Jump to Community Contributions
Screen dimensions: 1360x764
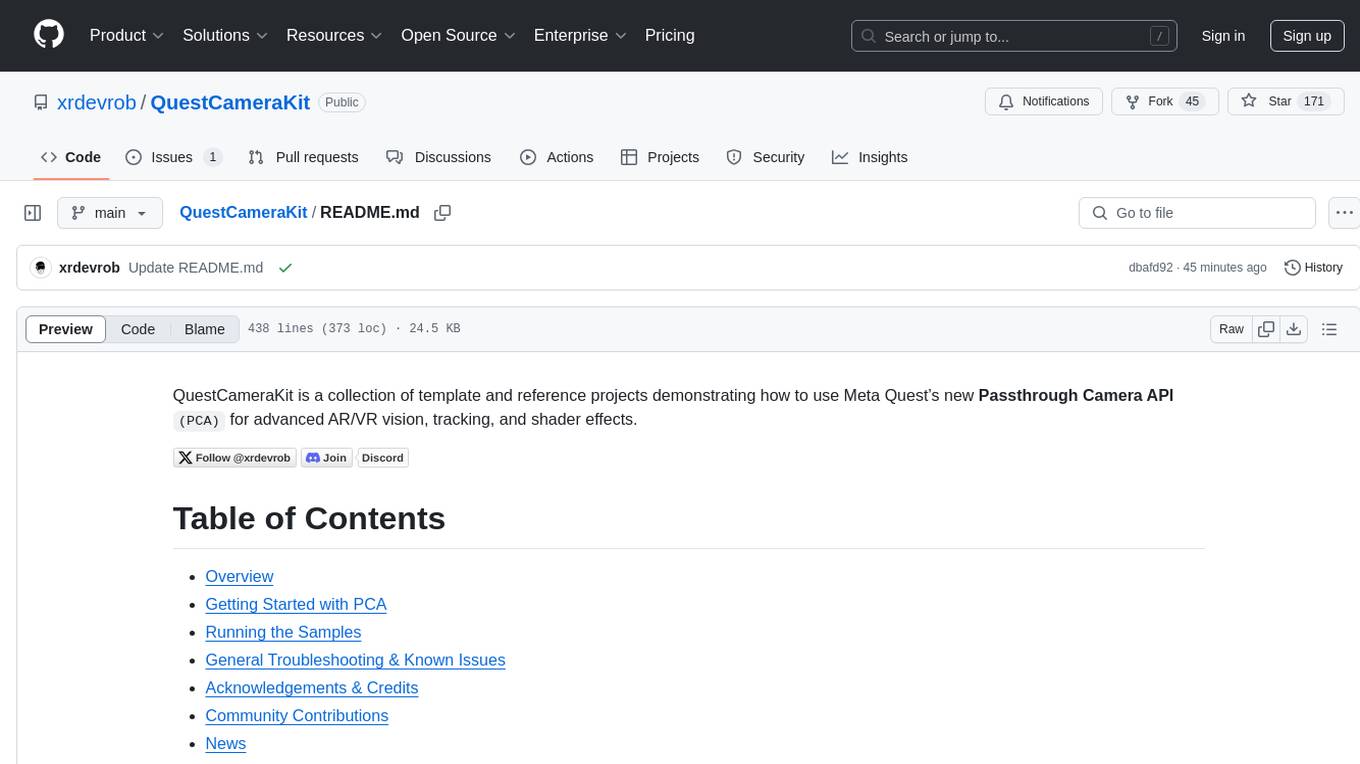tap(297, 716)
